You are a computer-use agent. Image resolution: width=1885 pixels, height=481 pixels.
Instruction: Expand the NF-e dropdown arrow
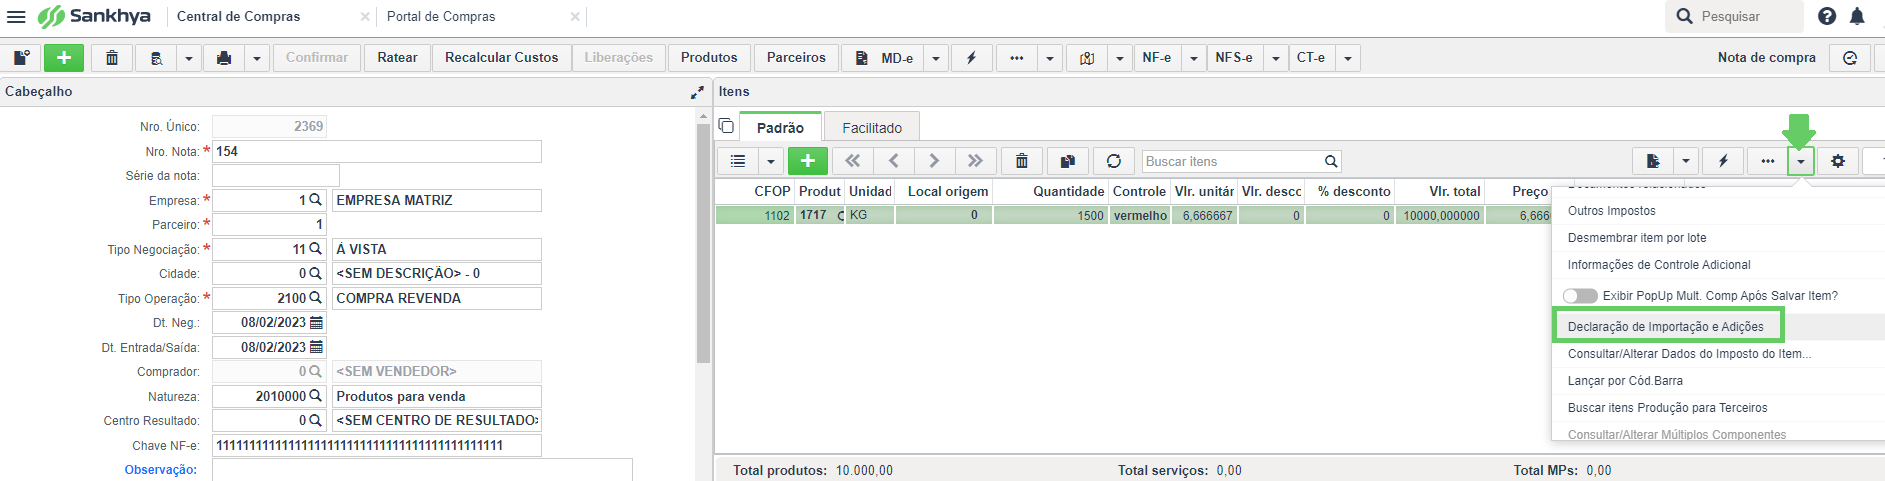coord(1194,58)
